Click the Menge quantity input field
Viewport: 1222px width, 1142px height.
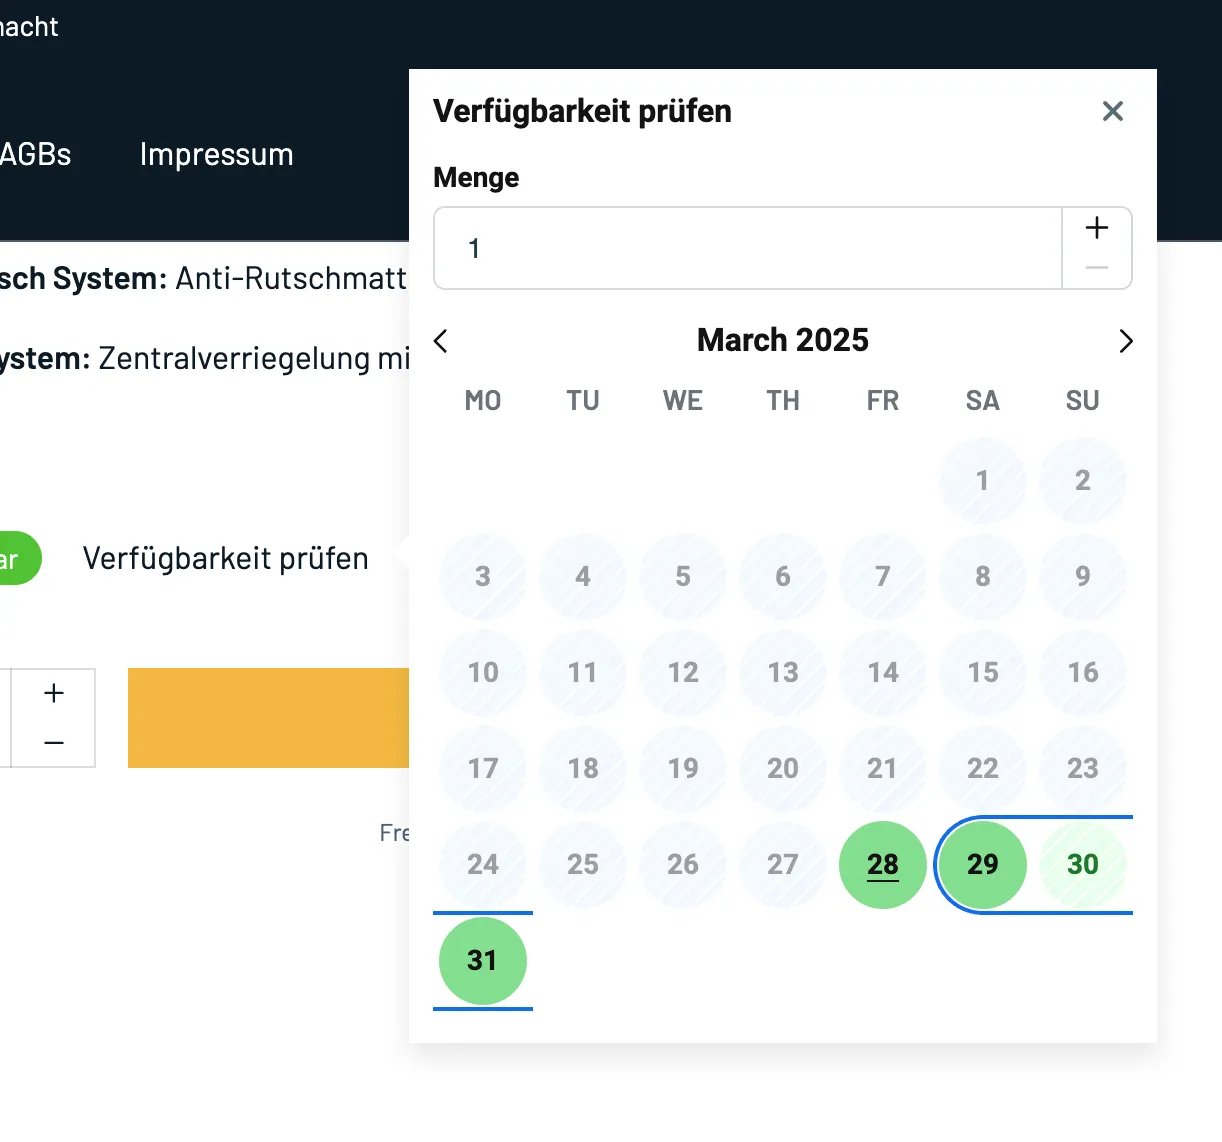748,248
